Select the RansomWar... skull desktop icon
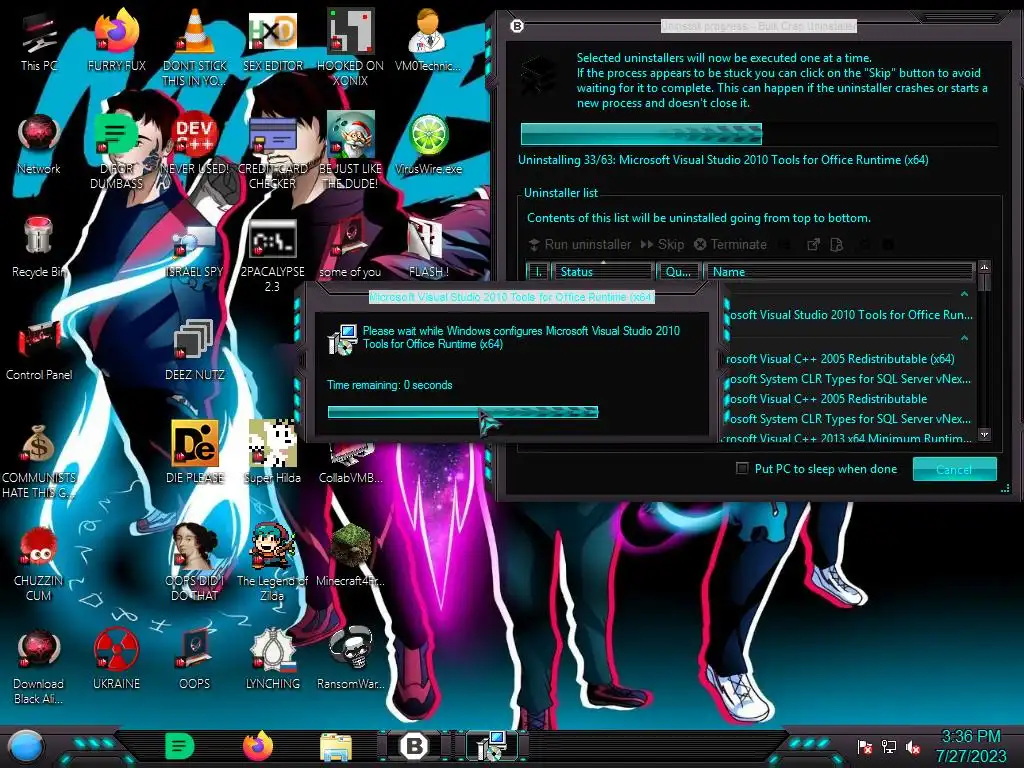This screenshot has width=1024, height=768. [x=351, y=659]
